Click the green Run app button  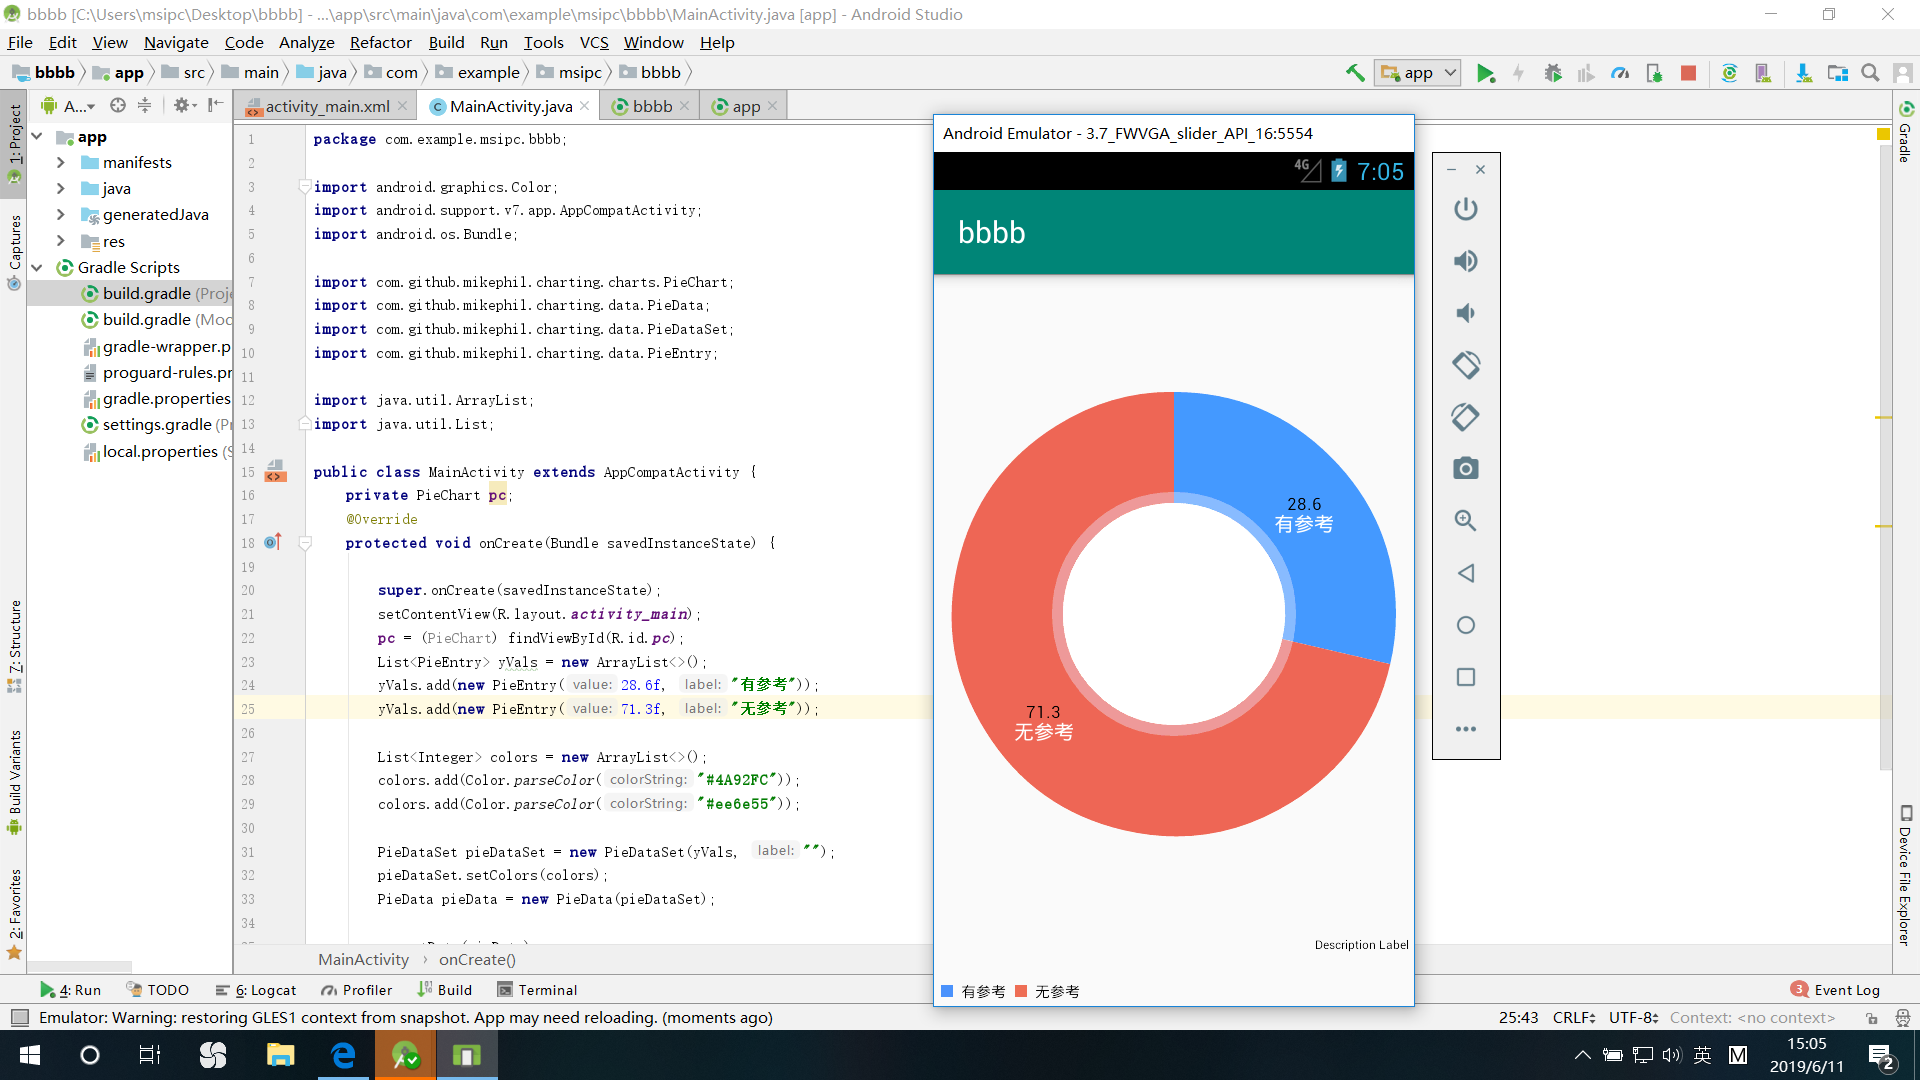click(1485, 73)
